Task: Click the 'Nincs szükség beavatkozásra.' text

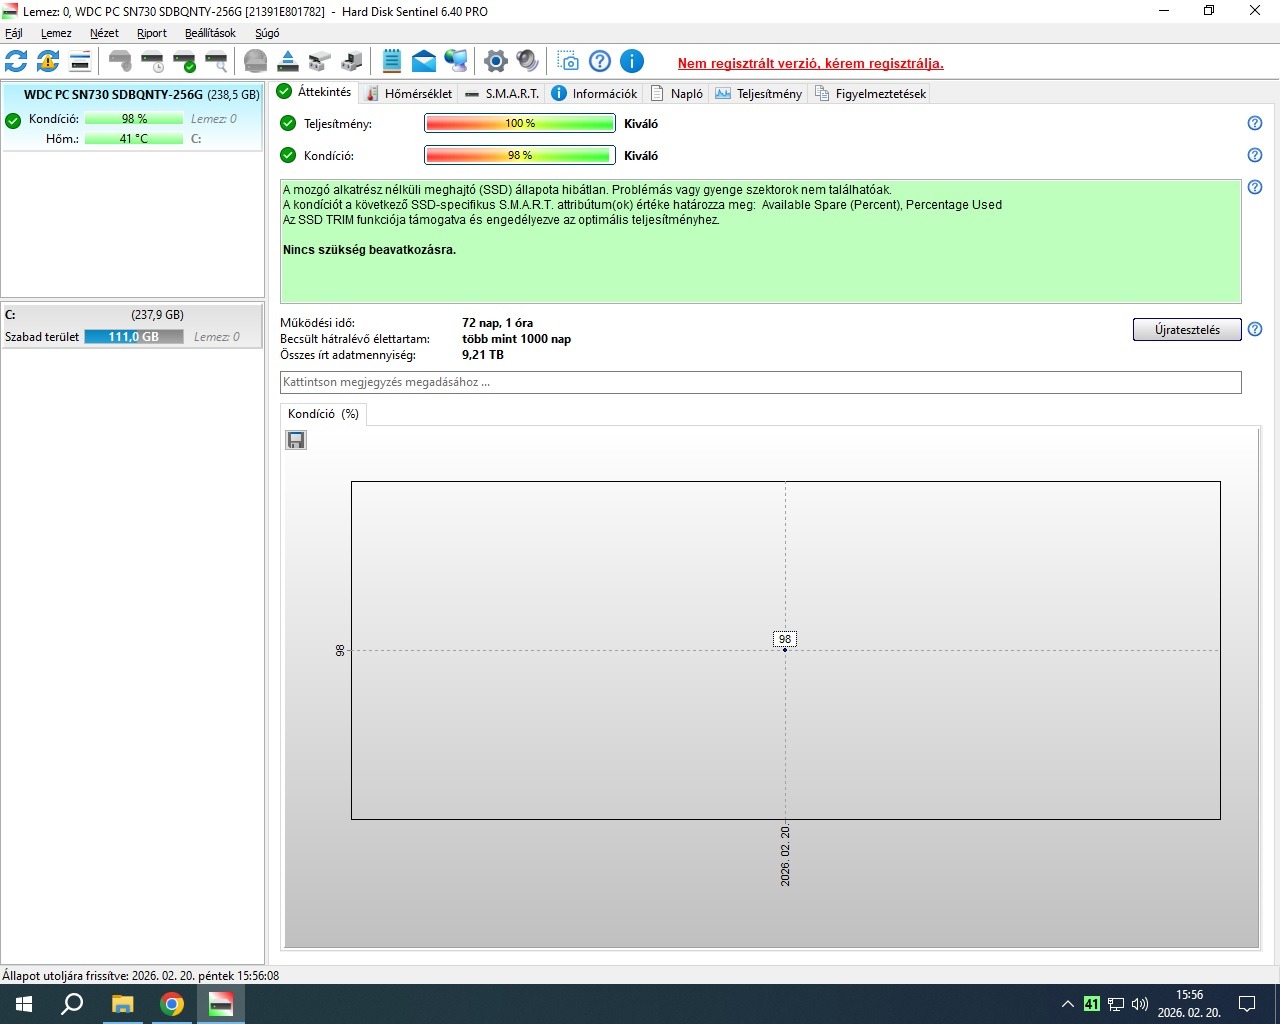Action: pos(369,250)
